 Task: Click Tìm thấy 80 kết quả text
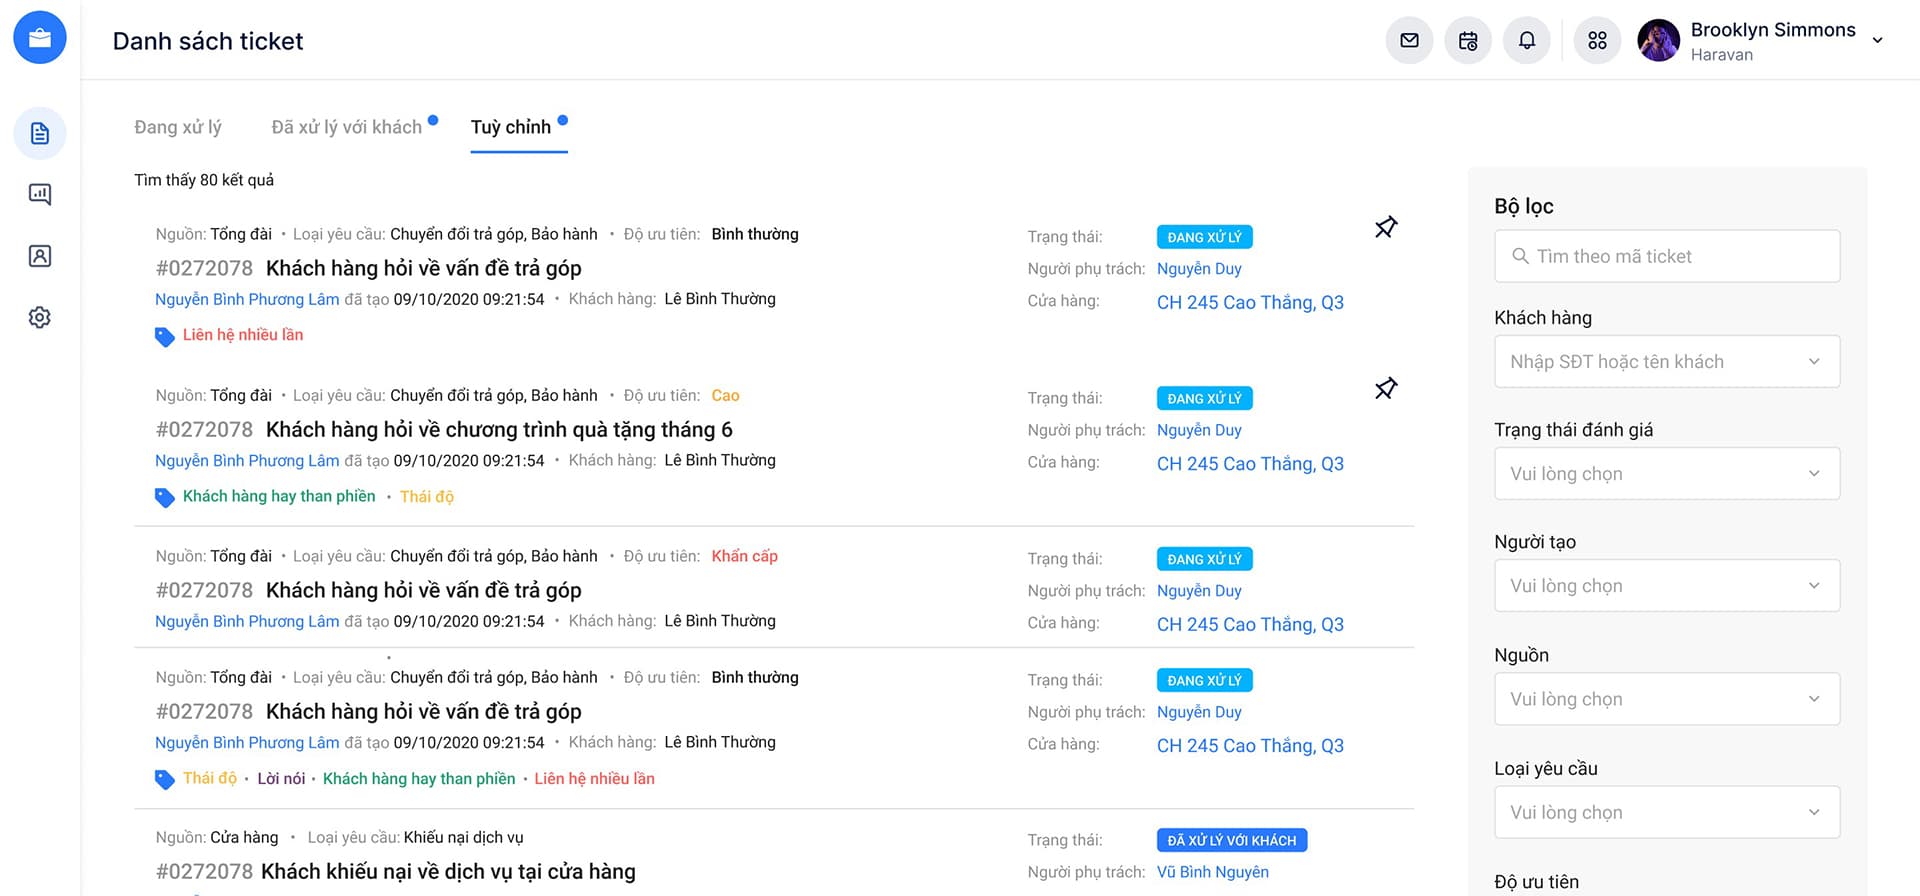204,180
